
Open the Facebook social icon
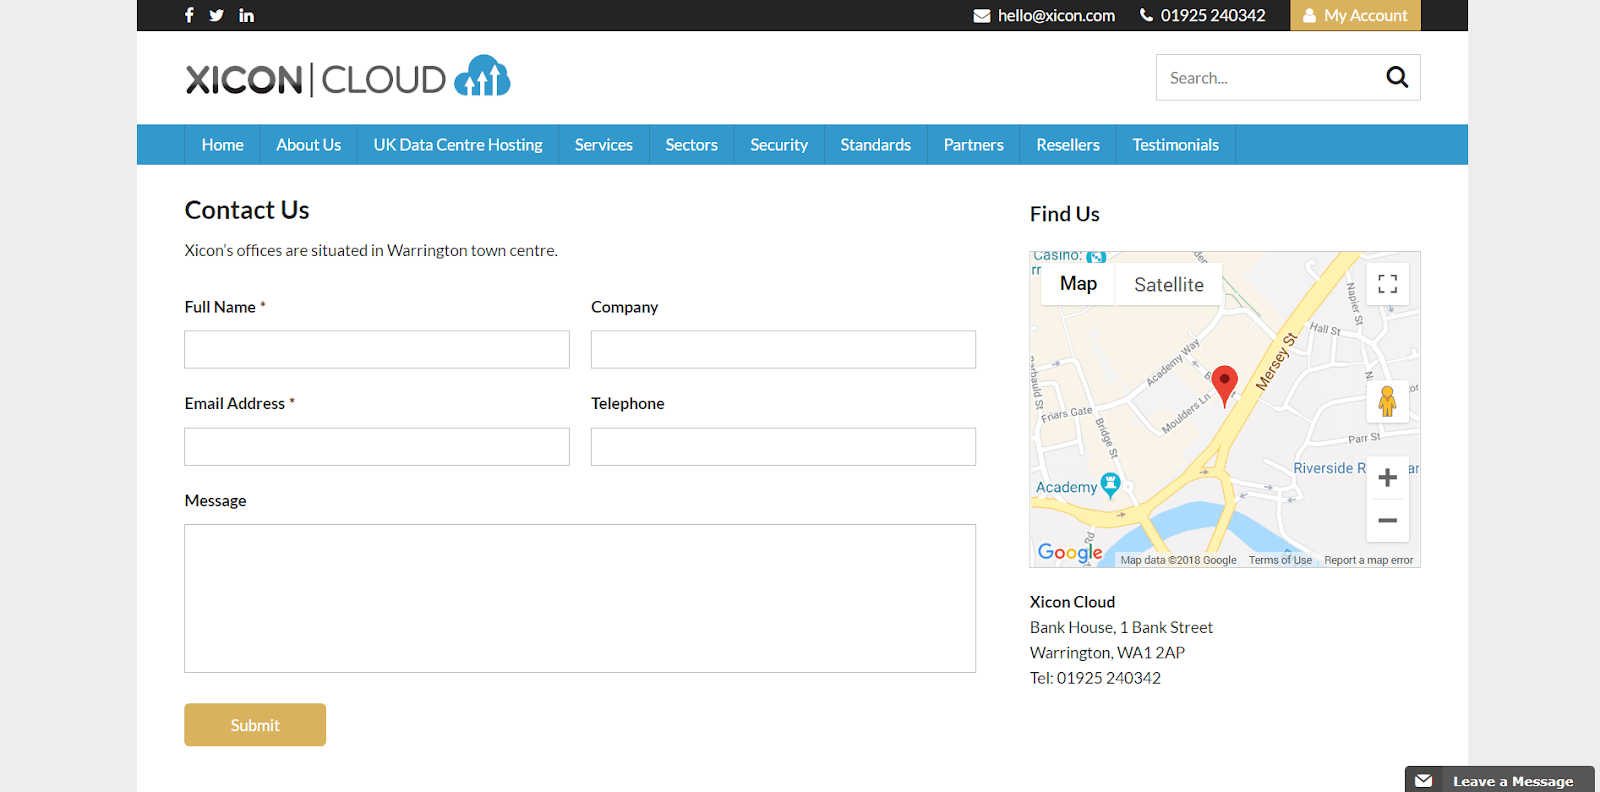[x=189, y=15]
